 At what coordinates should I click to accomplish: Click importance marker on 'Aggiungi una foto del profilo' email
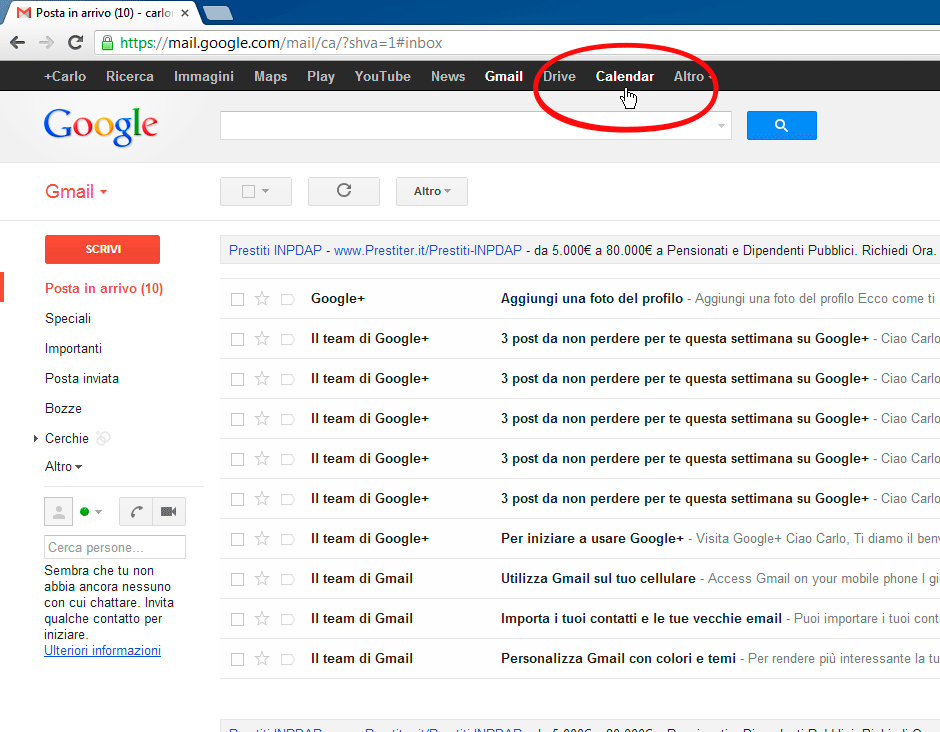point(288,299)
